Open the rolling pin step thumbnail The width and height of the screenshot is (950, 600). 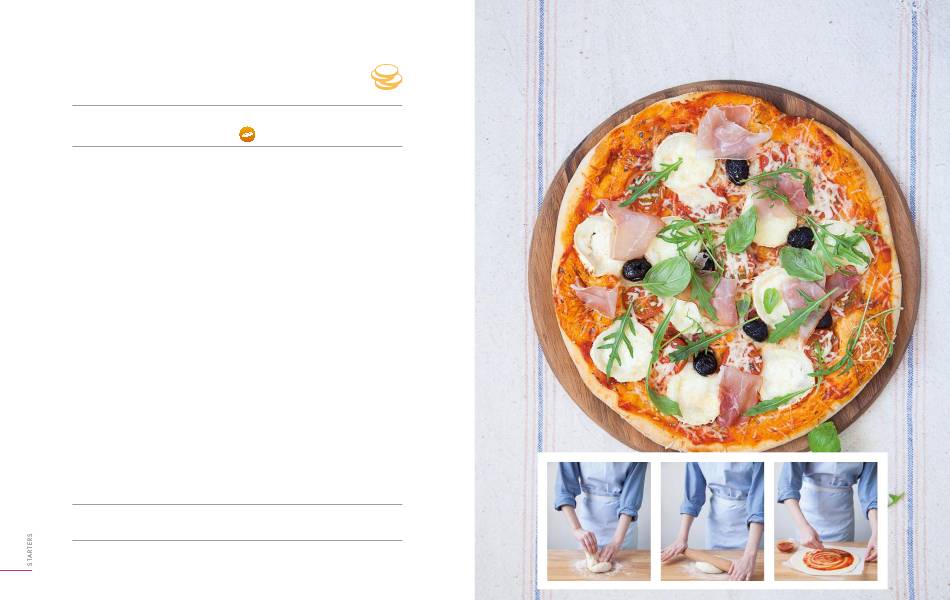pyautogui.click(x=712, y=521)
